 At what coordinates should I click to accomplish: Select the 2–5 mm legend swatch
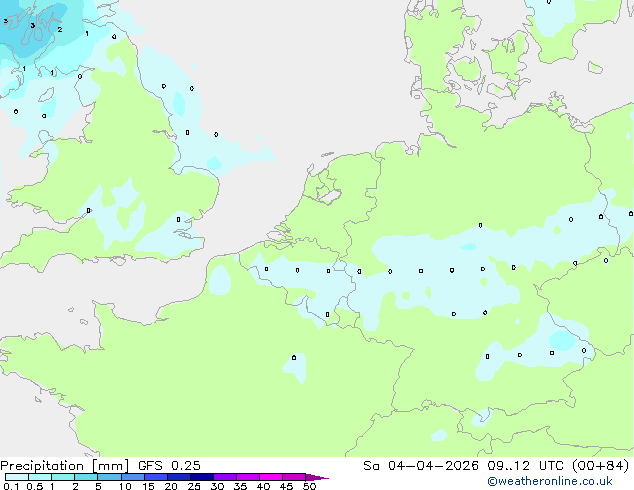click(x=86, y=477)
